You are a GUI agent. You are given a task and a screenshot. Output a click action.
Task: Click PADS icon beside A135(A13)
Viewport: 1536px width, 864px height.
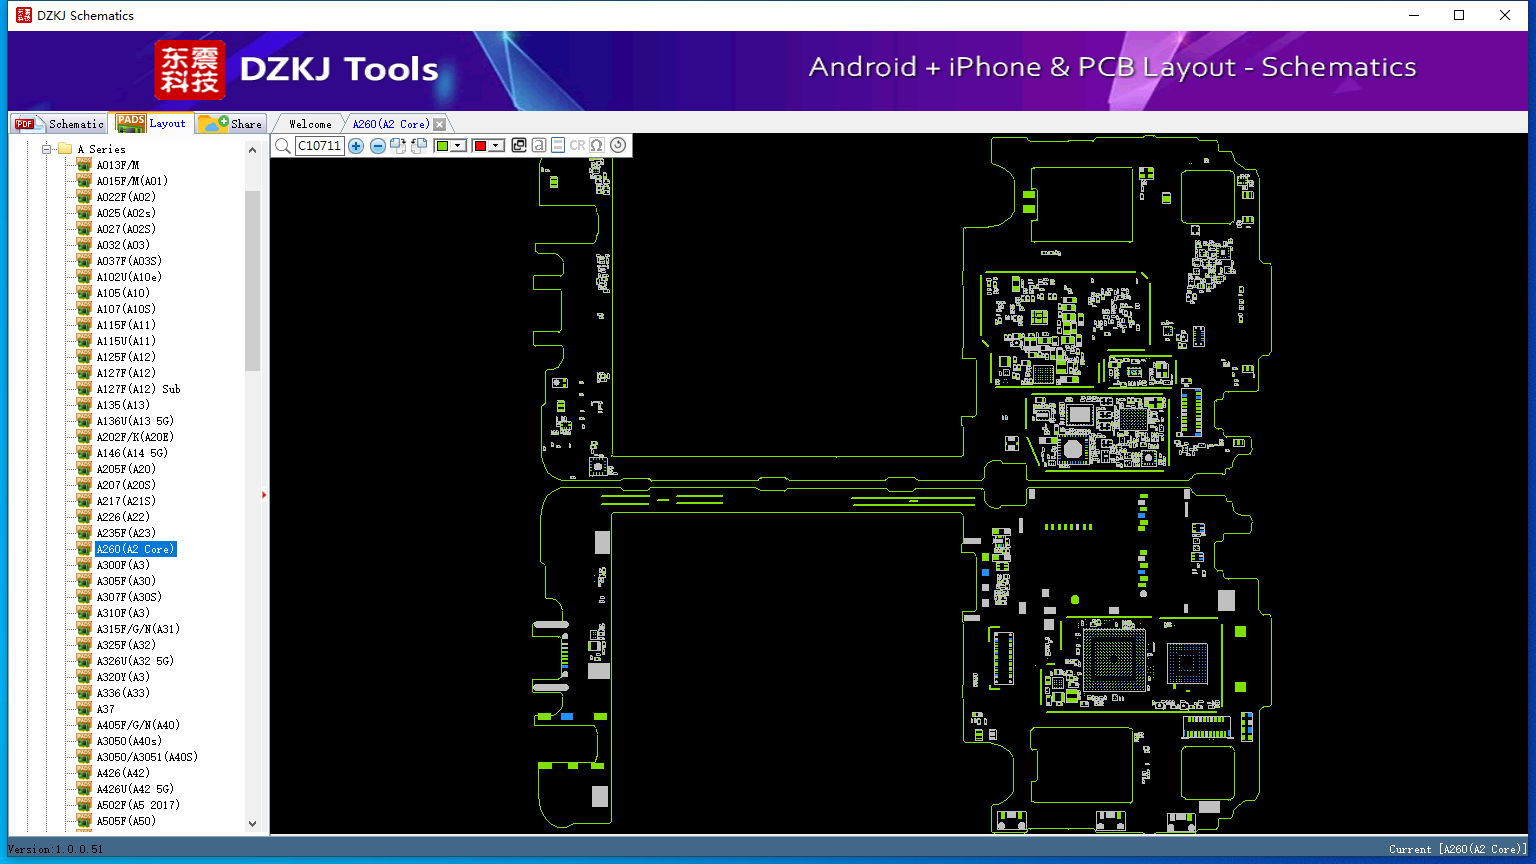click(84, 405)
